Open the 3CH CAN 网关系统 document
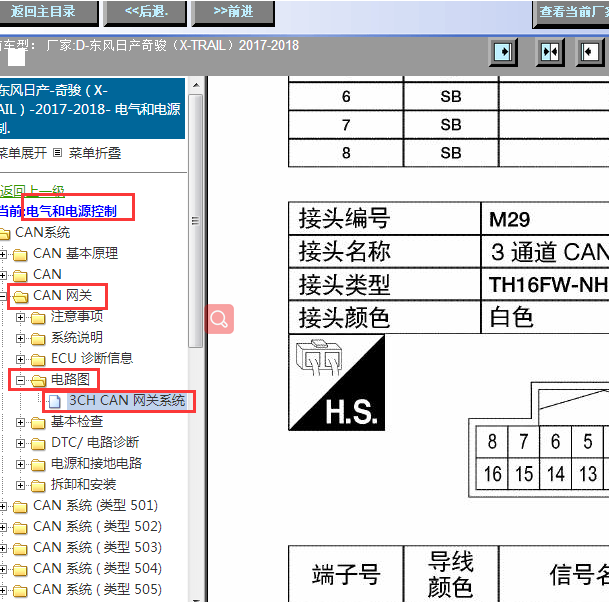Viewport: 609px width, 602px height. point(127,400)
